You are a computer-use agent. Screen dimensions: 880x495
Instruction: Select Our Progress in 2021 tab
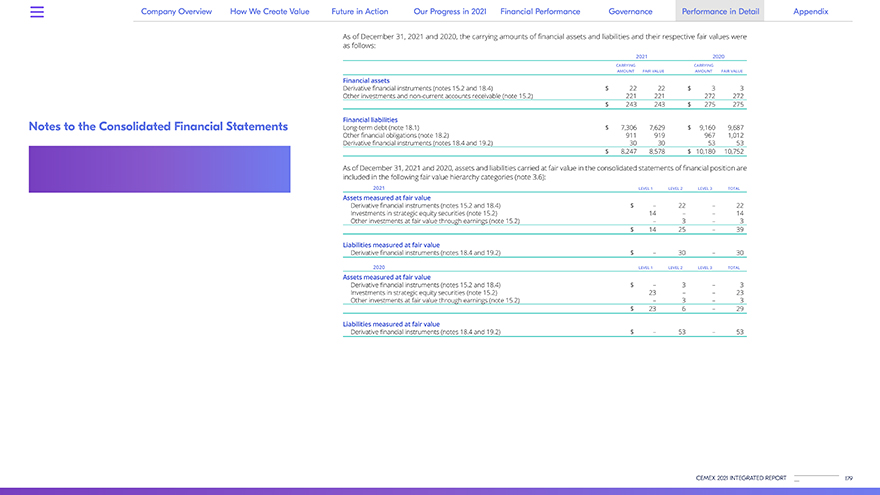pyautogui.click(x=449, y=11)
